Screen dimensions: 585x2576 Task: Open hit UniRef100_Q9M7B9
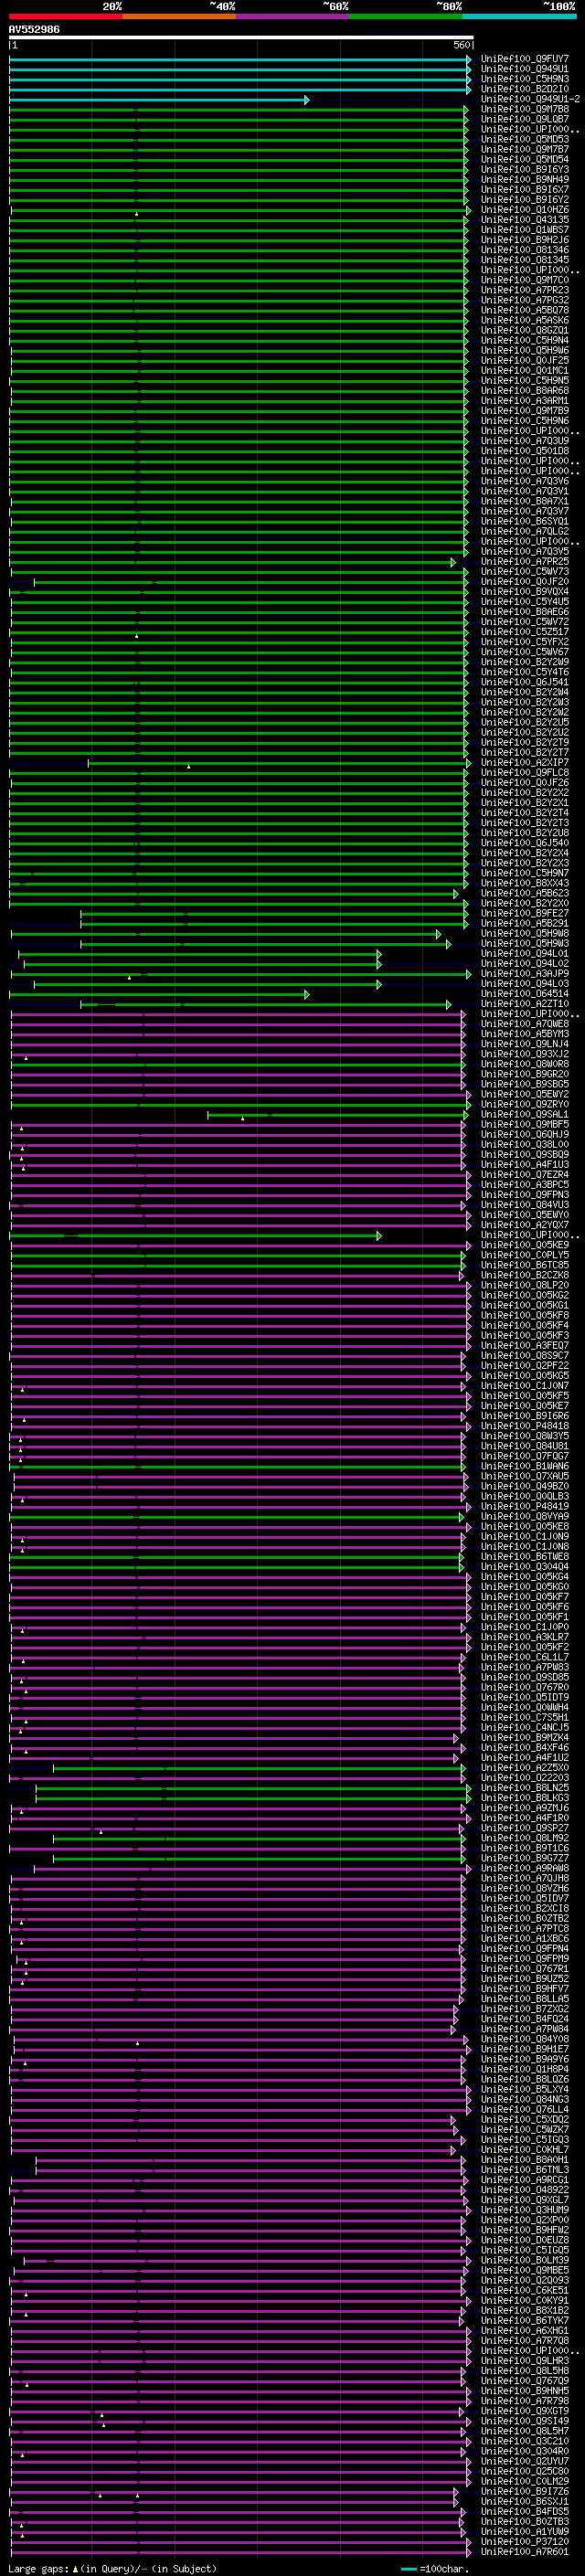tap(524, 411)
